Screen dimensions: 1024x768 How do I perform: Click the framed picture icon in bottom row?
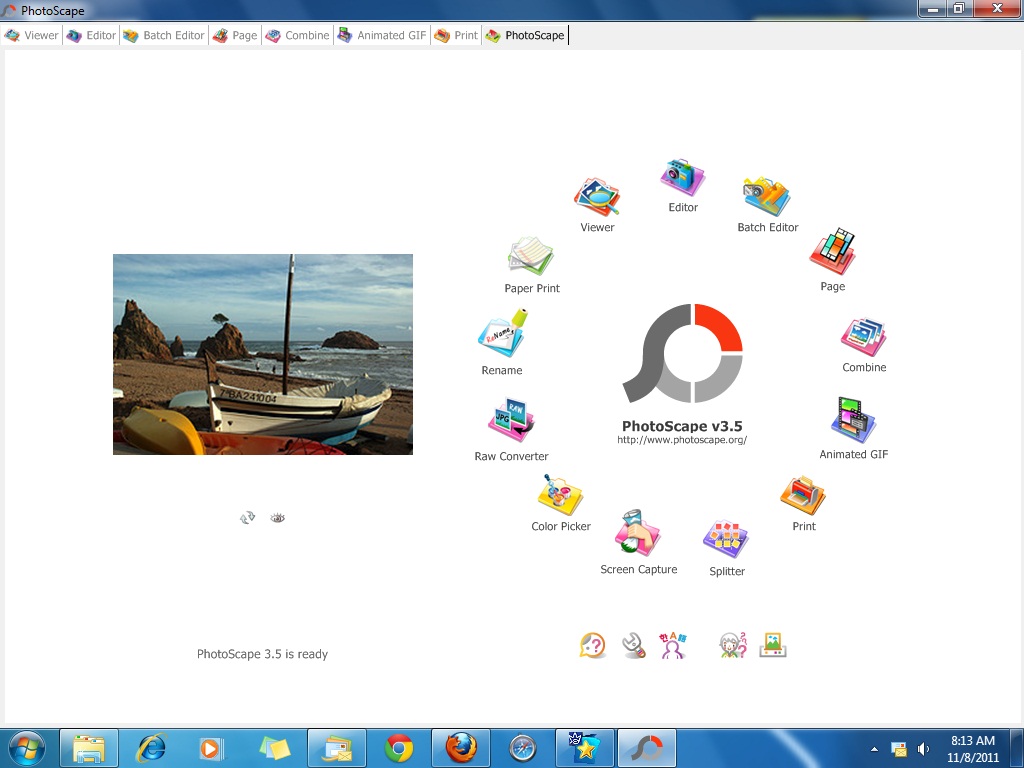pos(773,645)
